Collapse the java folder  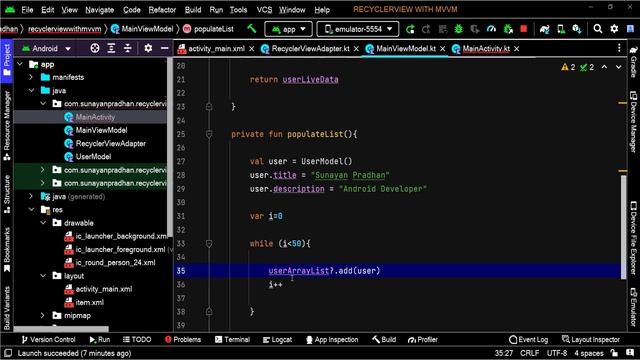[31, 90]
